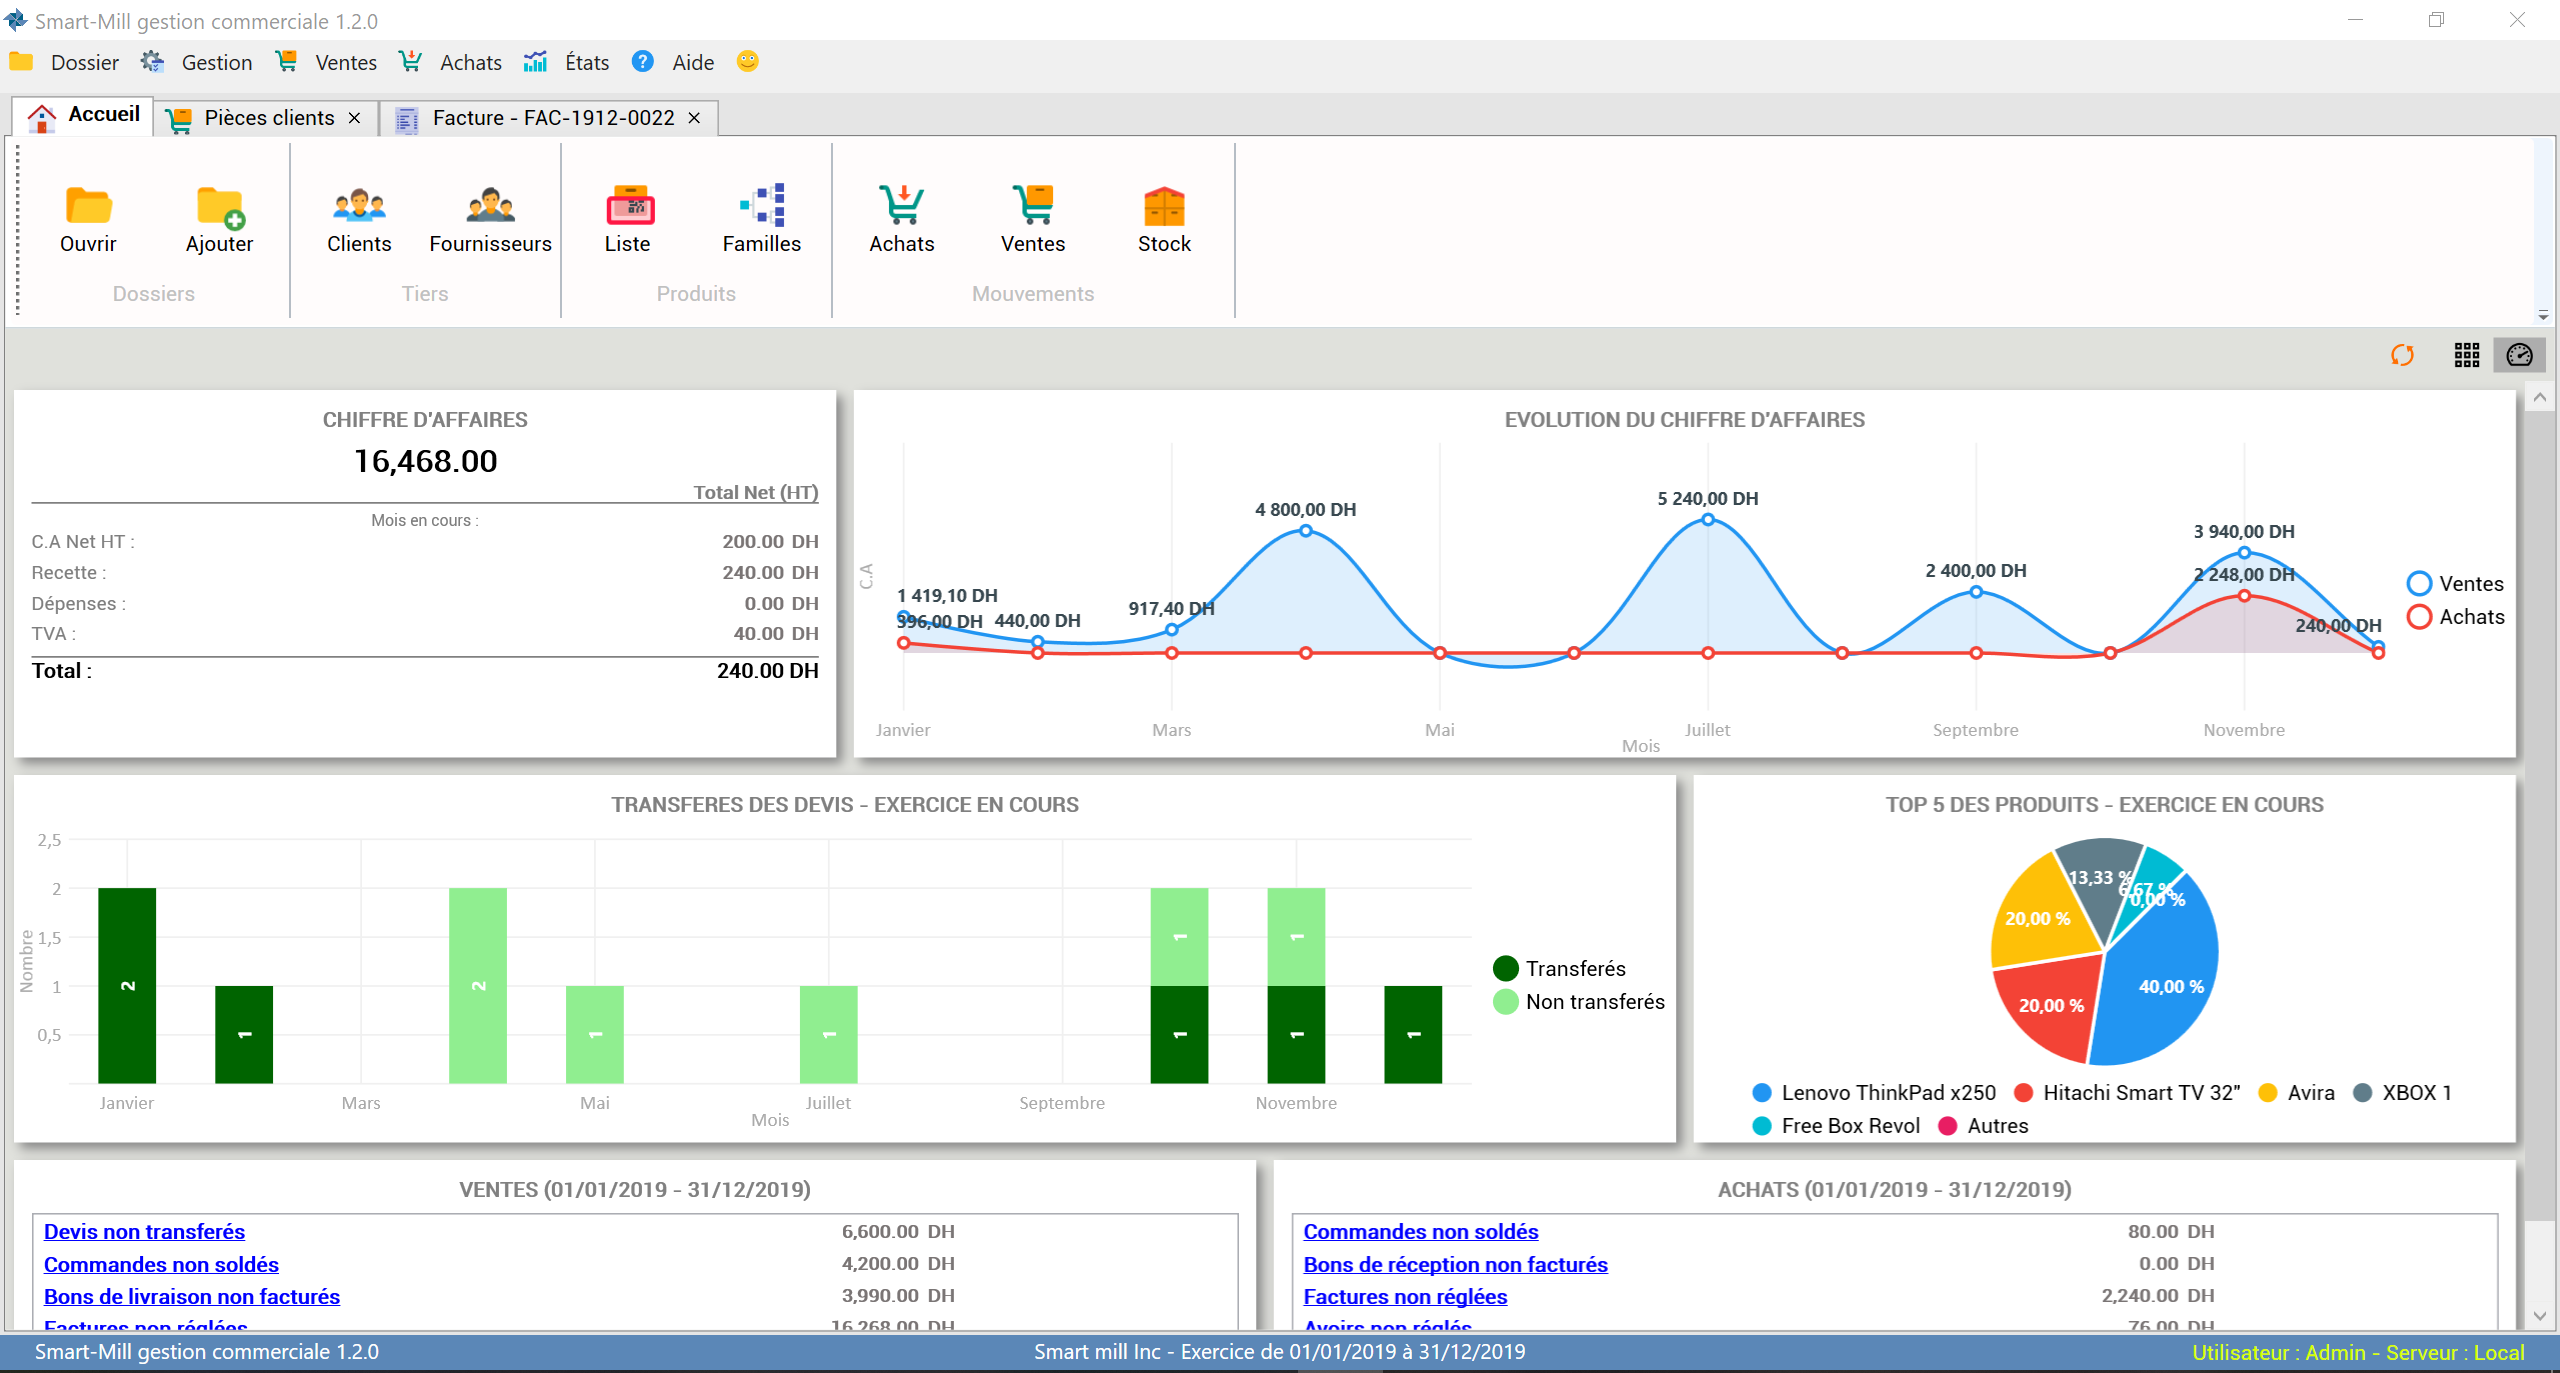2560x1373 pixels.
Task: Open the États menu
Action: pos(587,63)
